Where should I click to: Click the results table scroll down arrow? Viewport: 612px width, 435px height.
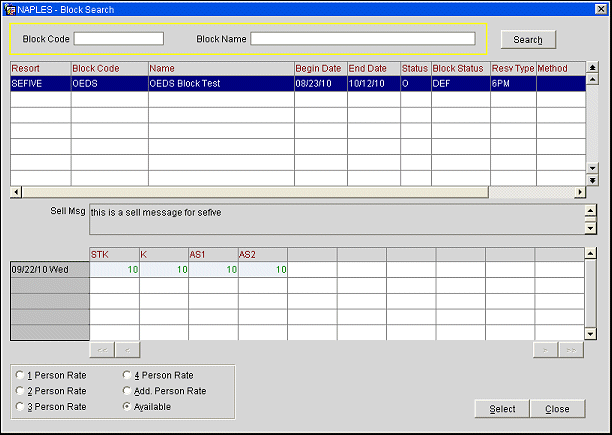click(x=591, y=168)
